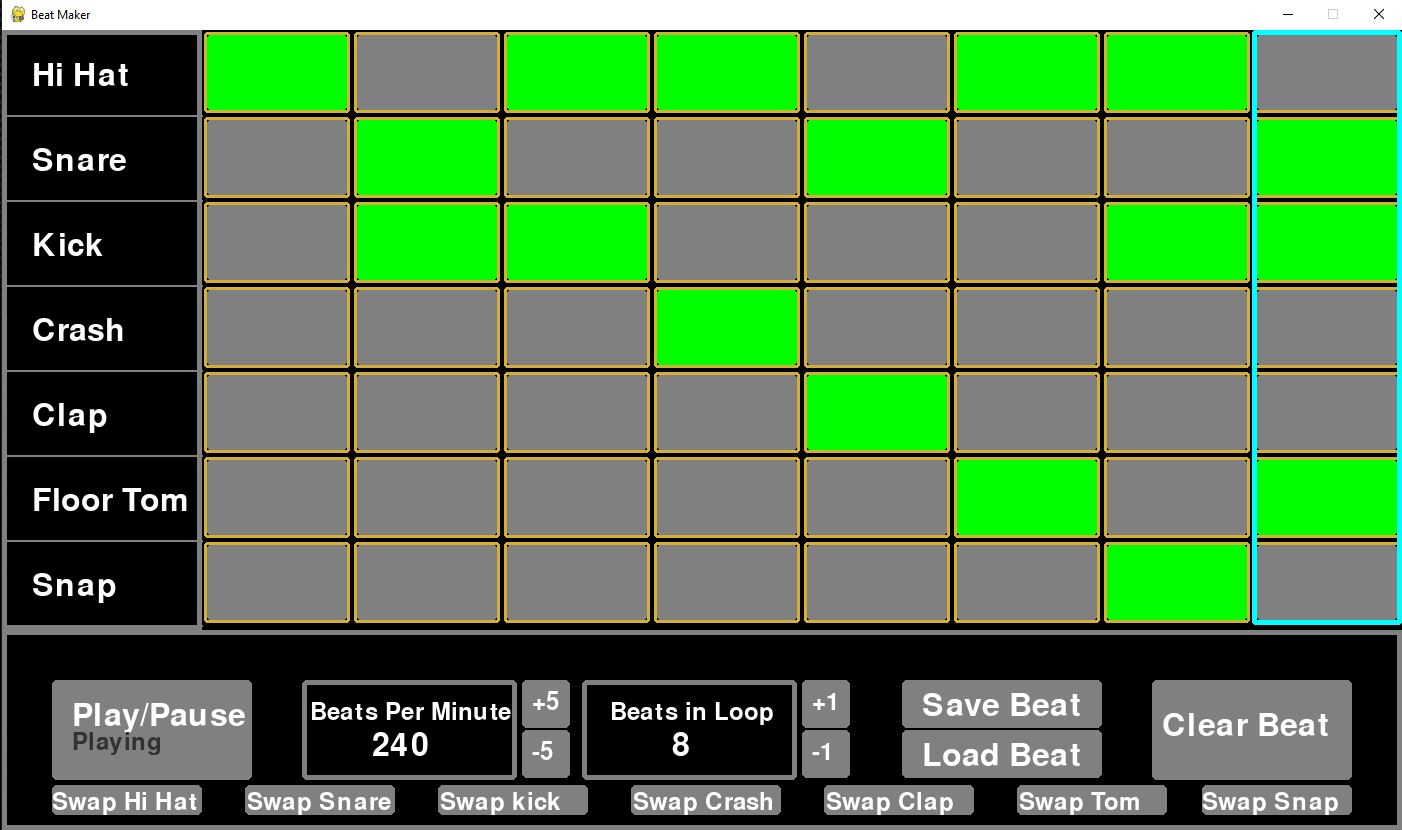Disable Hi Hat on beat 4
1402x830 pixels.
tap(727, 73)
